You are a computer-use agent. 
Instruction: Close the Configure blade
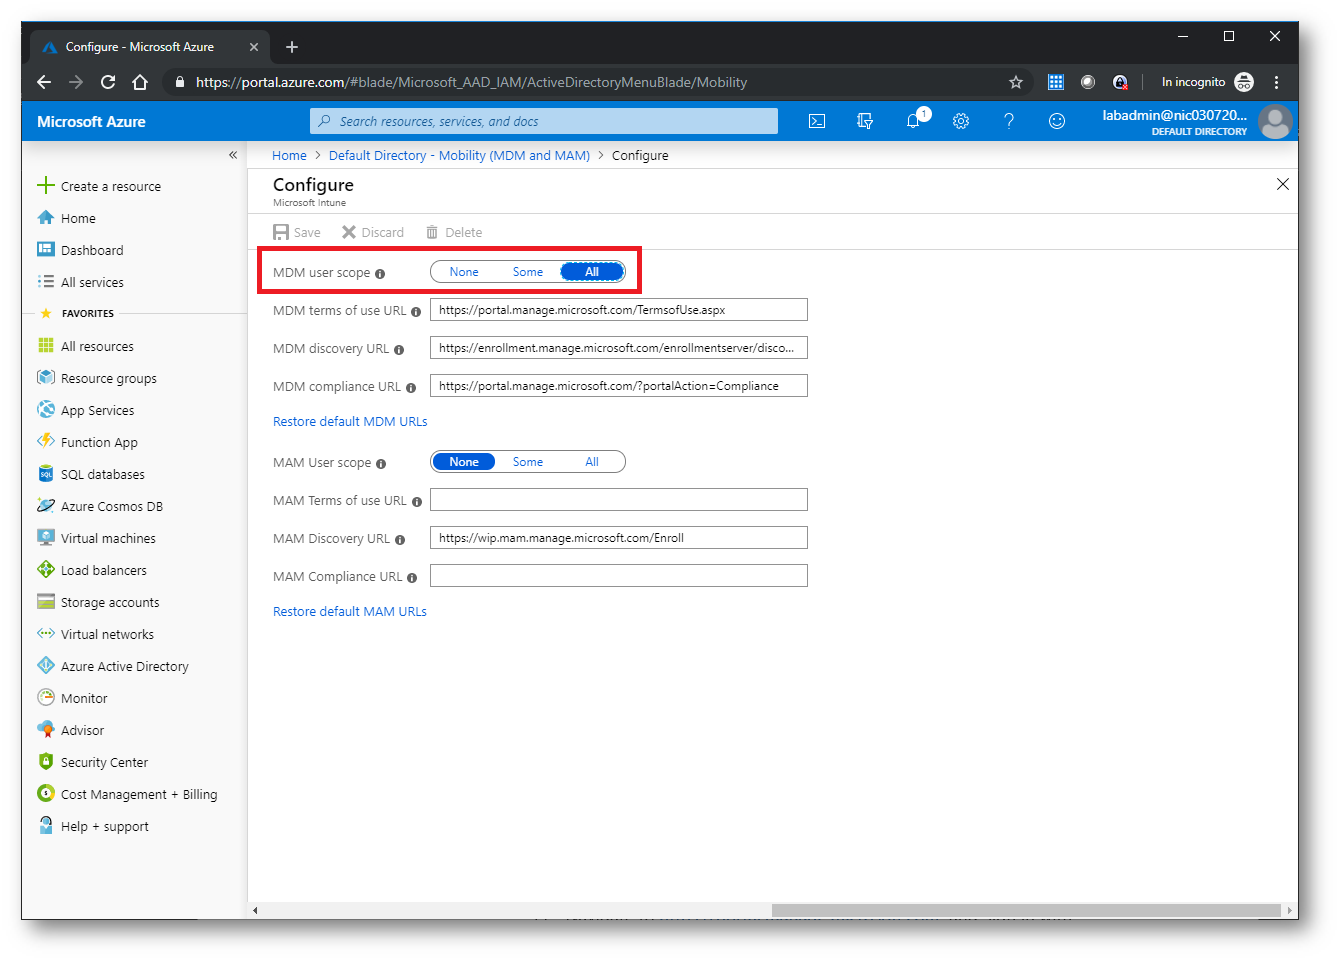coord(1283,184)
